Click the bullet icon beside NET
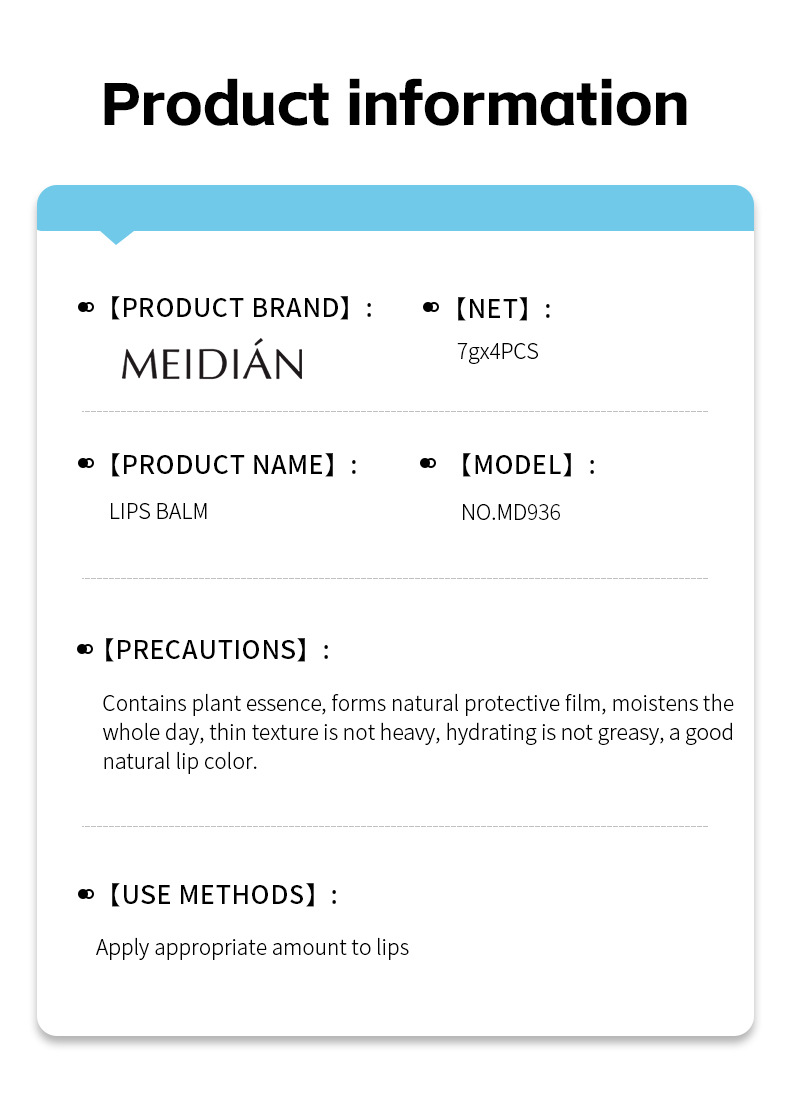This screenshot has width=790, height=1104. (x=431, y=307)
